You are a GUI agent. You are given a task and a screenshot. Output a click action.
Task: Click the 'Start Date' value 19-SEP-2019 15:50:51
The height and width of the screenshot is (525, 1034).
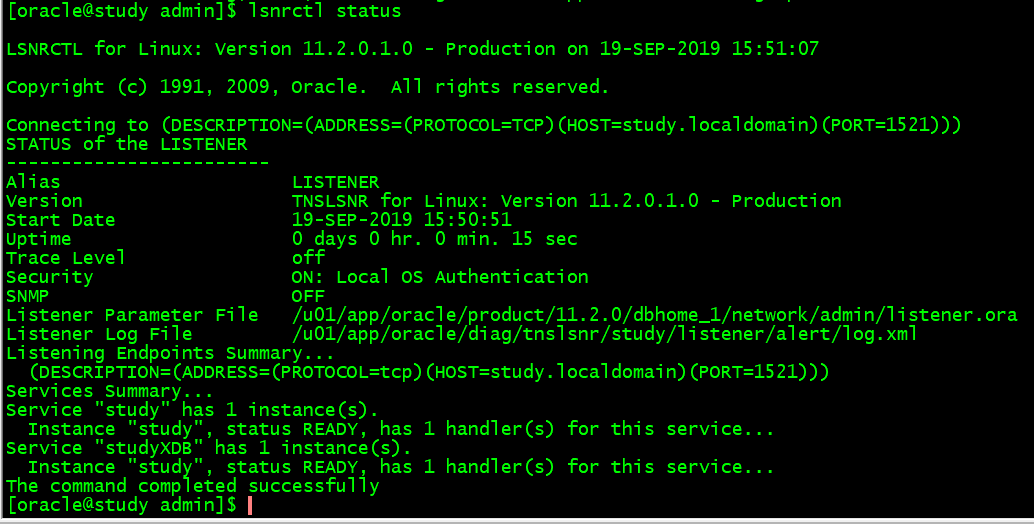coord(402,220)
